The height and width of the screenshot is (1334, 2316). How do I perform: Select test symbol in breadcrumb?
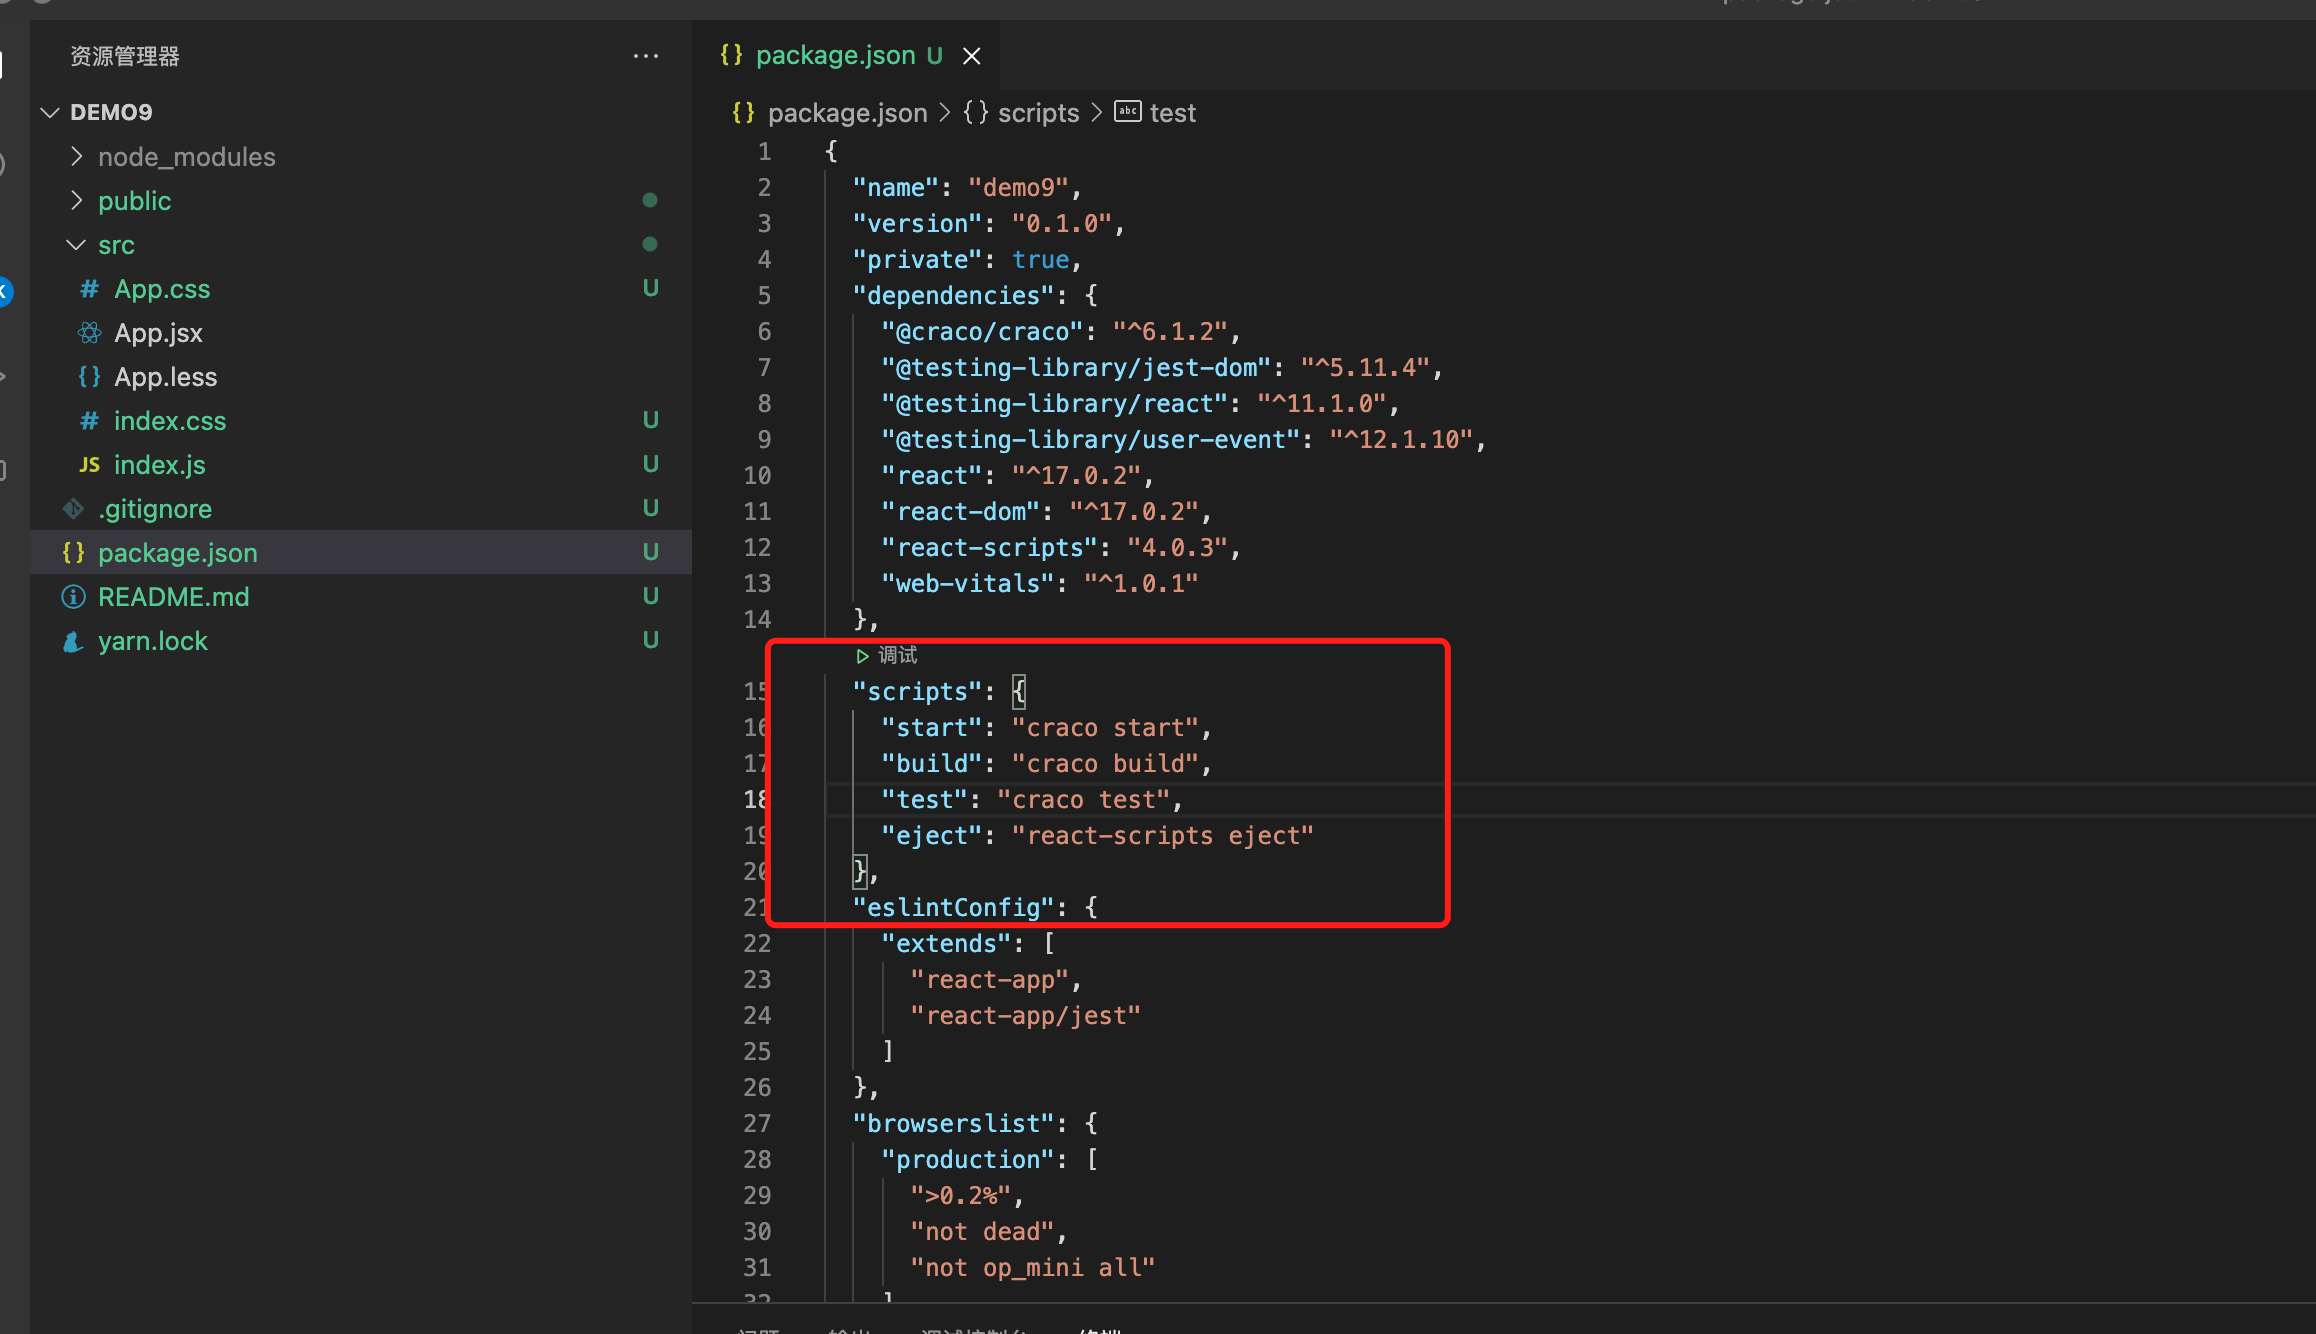click(1172, 113)
